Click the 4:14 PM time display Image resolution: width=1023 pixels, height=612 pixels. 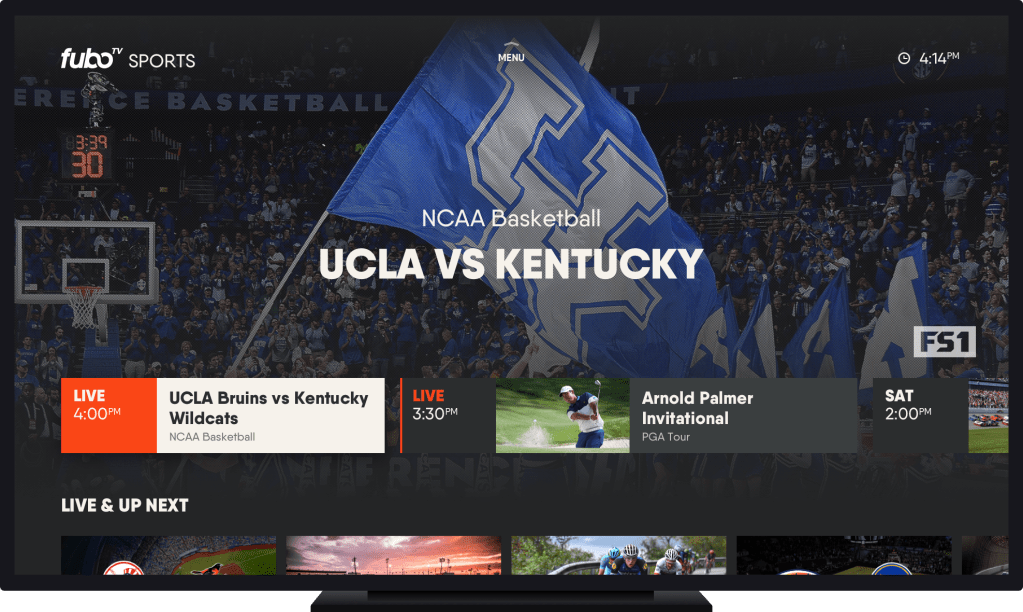pos(939,58)
